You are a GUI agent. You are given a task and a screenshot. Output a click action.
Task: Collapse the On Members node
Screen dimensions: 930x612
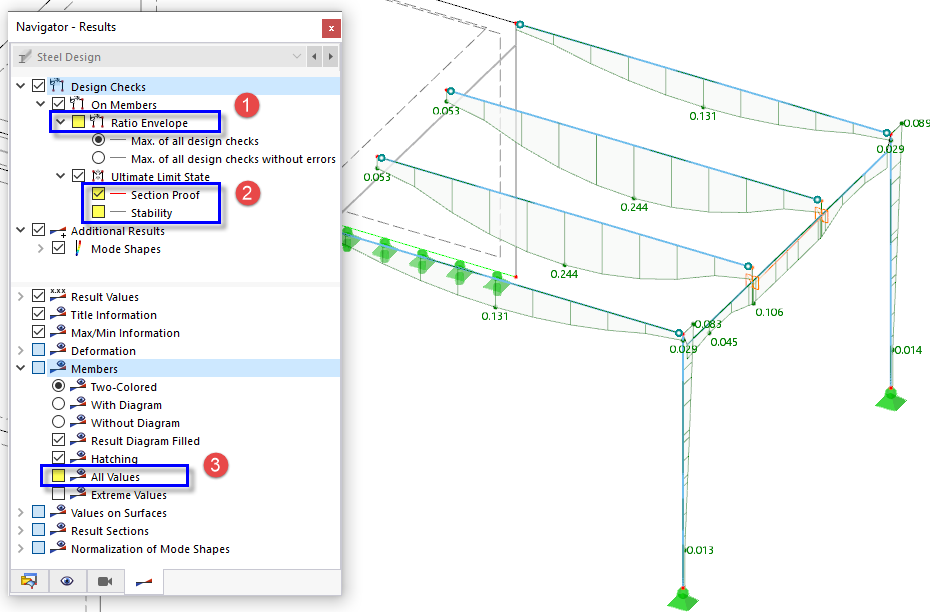40,104
